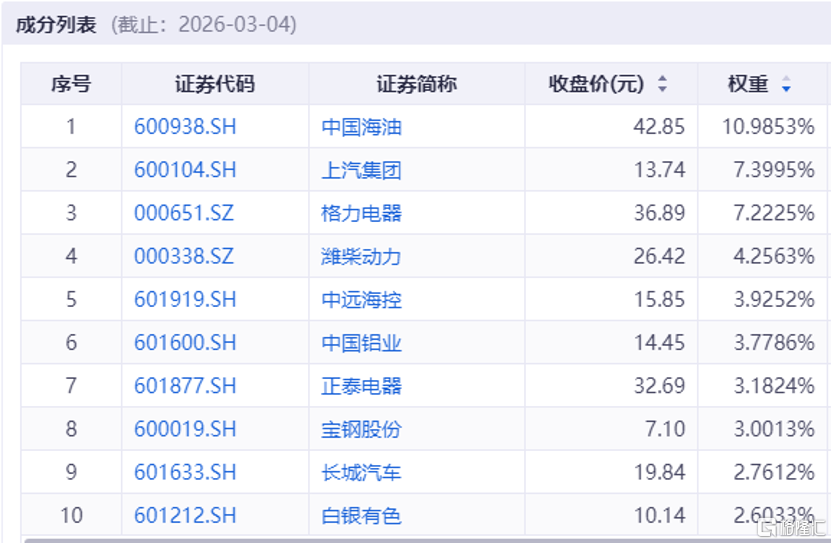Screen dimensions: 832x544
Task: Select closing price 15.85
Action: pos(660,299)
